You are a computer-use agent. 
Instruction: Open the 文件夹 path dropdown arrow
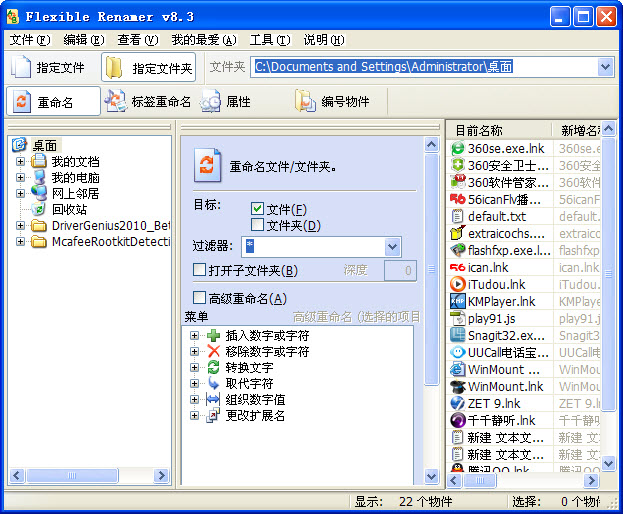point(606,67)
